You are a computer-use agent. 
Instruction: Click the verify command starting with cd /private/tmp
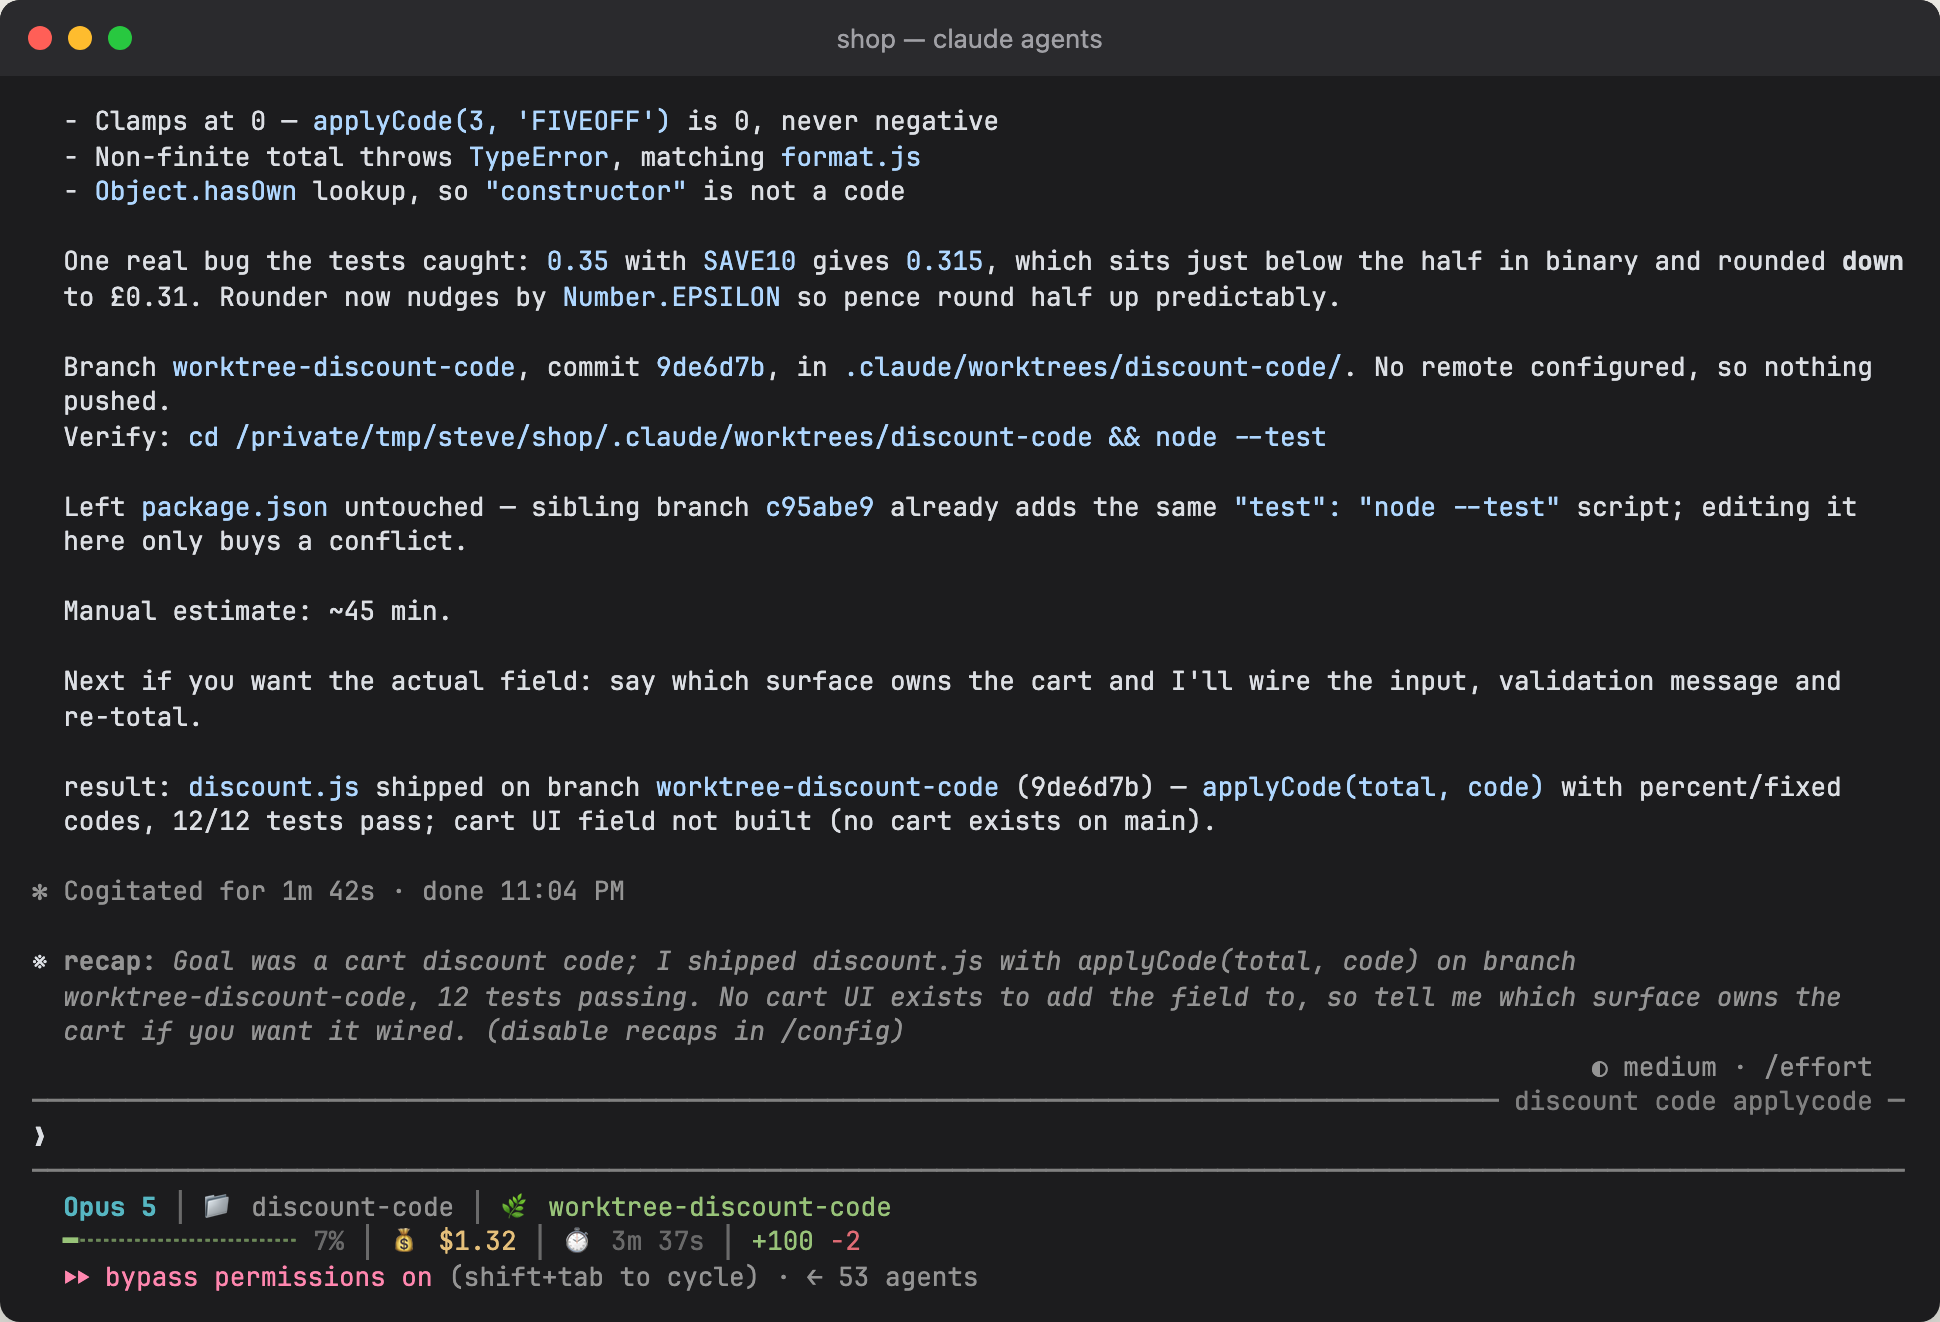pyautogui.click(x=757, y=437)
